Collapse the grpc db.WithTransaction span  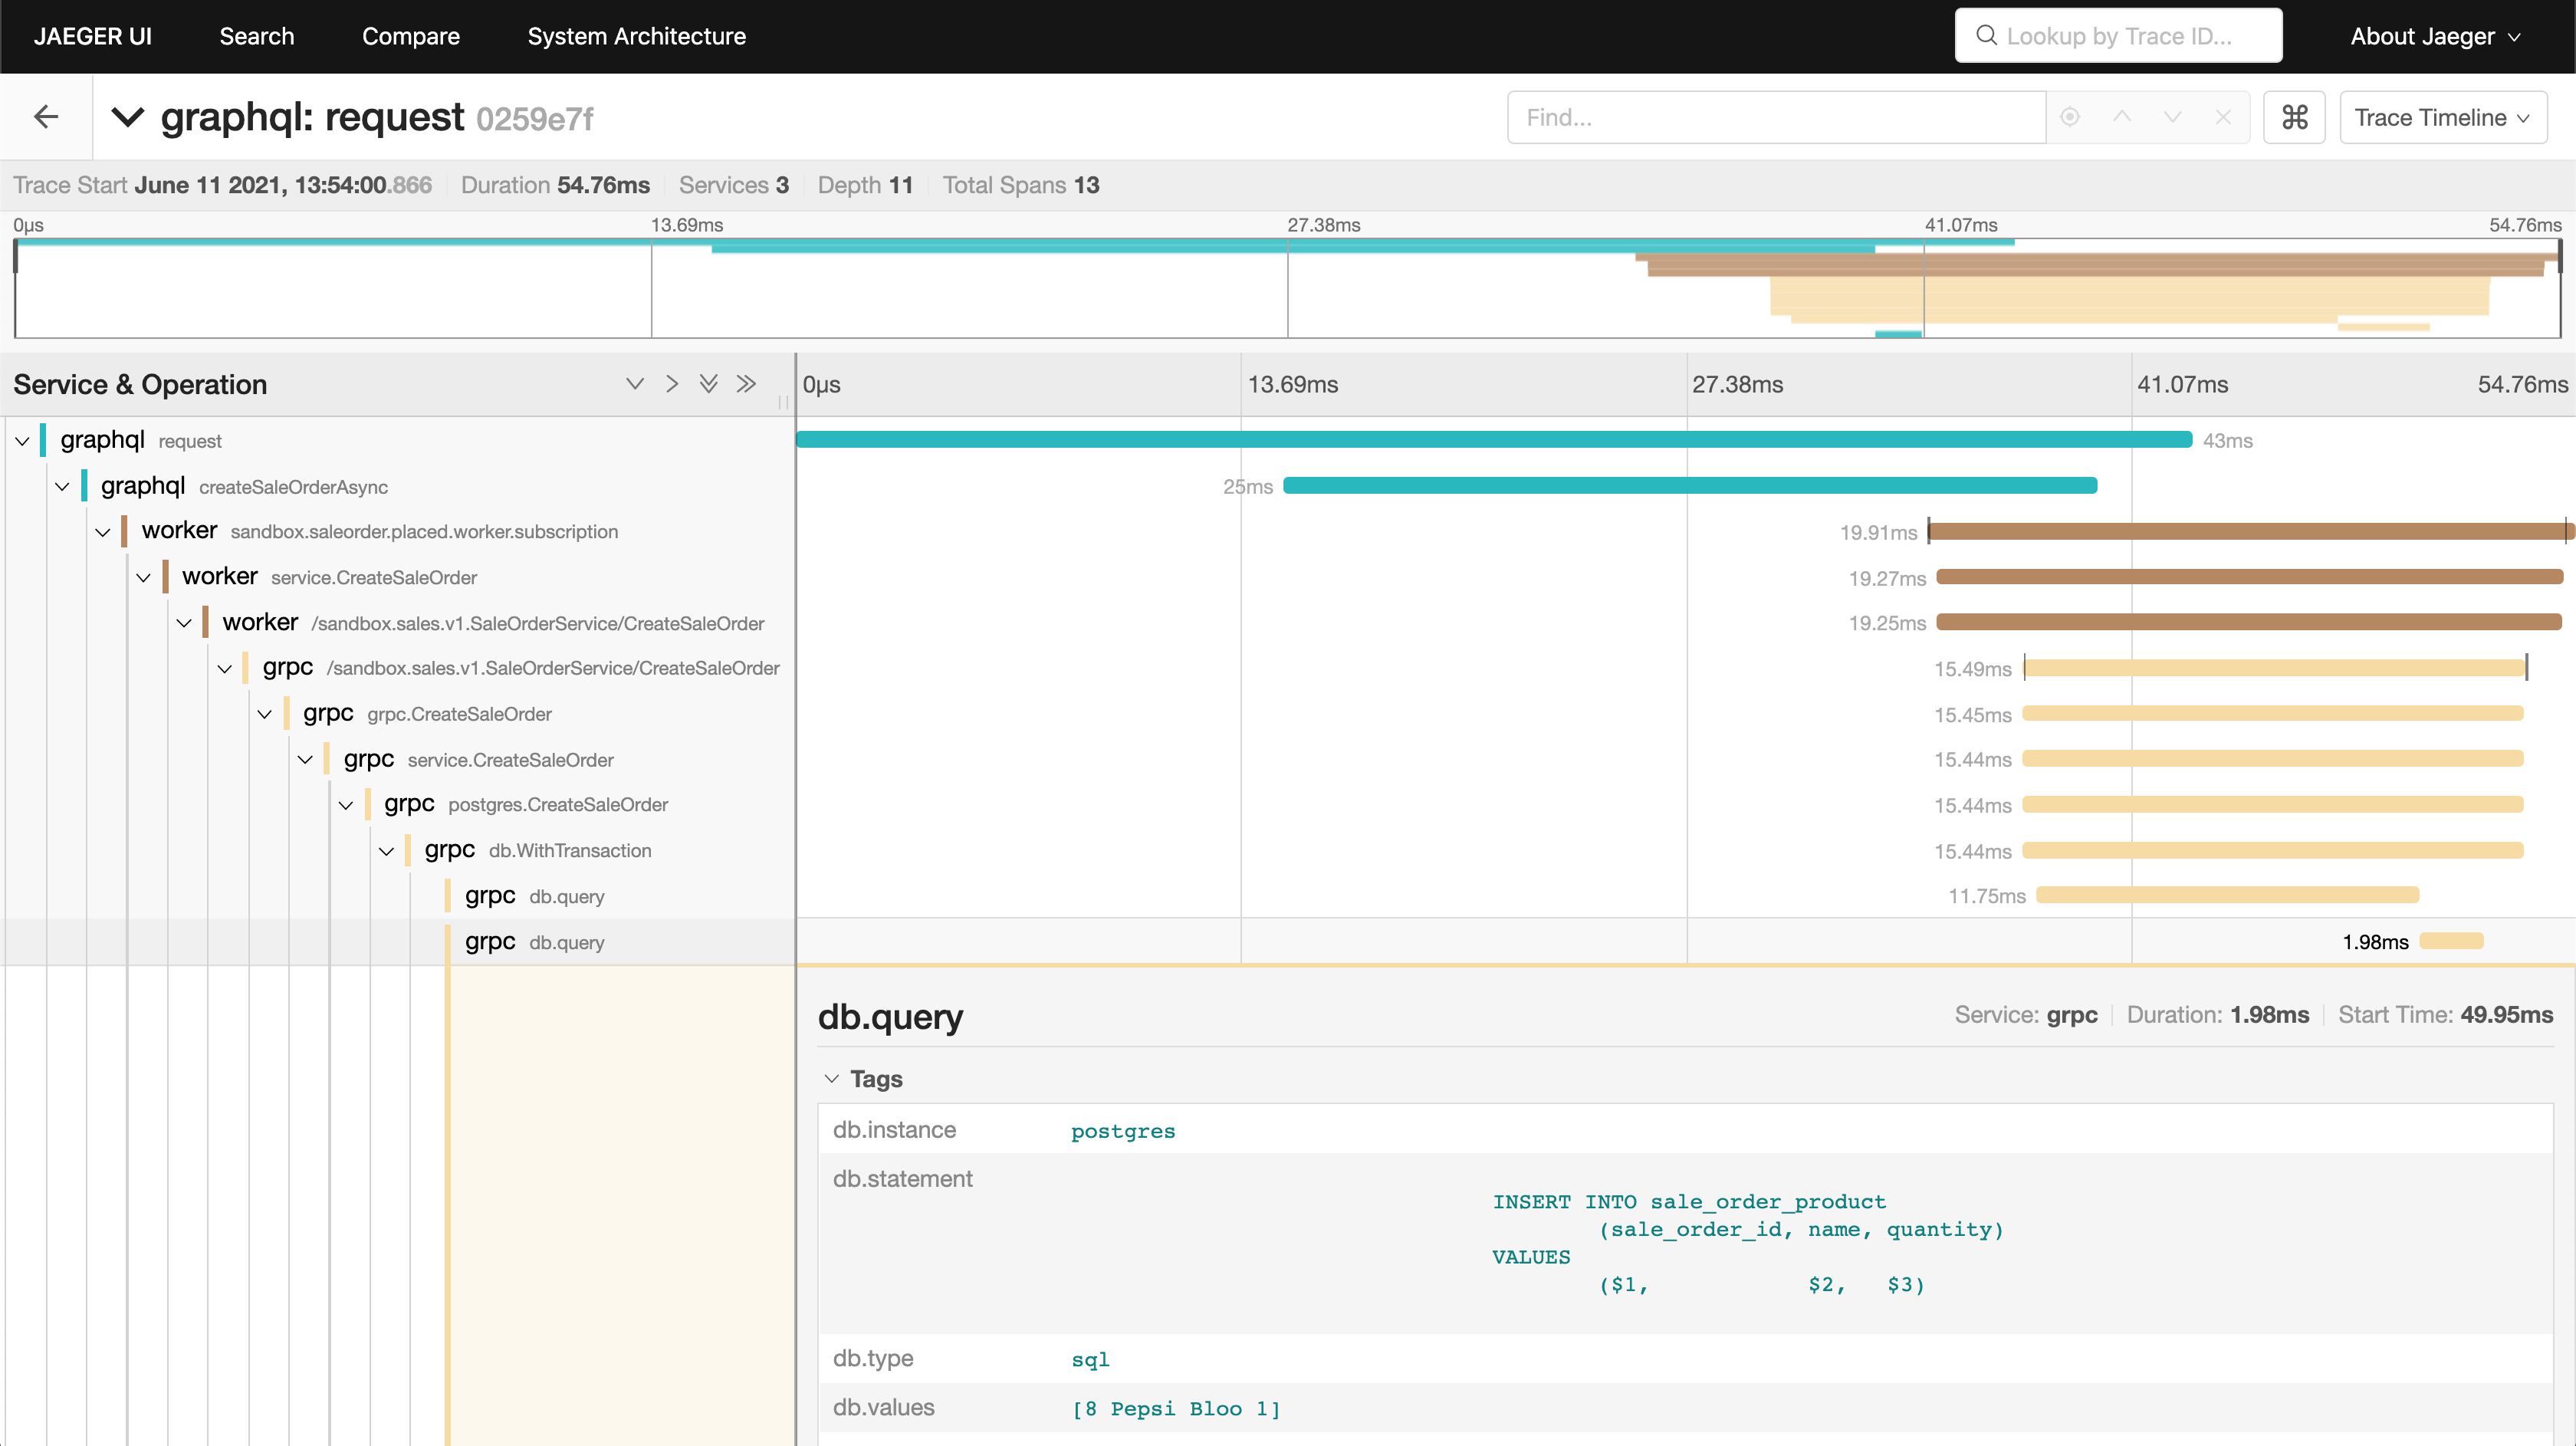pyautogui.click(x=386, y=851)
